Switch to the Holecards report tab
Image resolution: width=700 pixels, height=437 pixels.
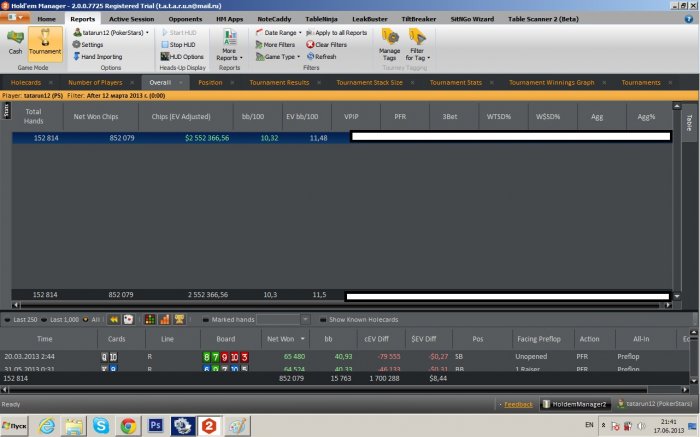pos(26,83)
